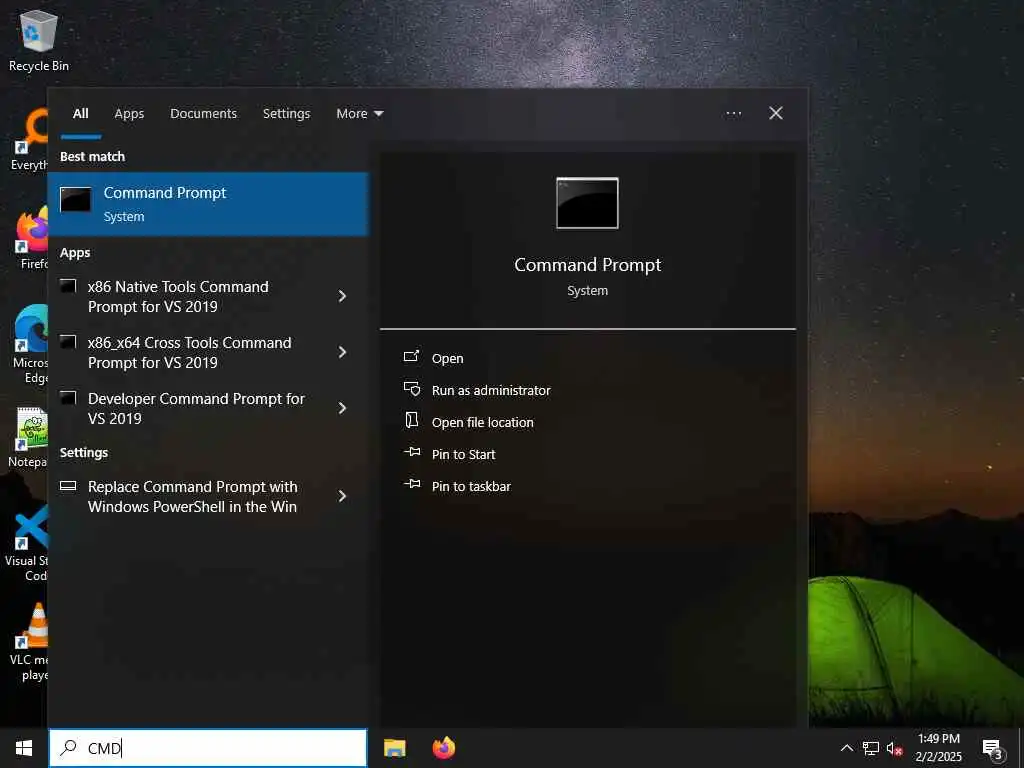The image size is (1024, 768).
Task: Open the Recycle Bin desktop icon
Action: pyautogui.click(x=39, y=40)
